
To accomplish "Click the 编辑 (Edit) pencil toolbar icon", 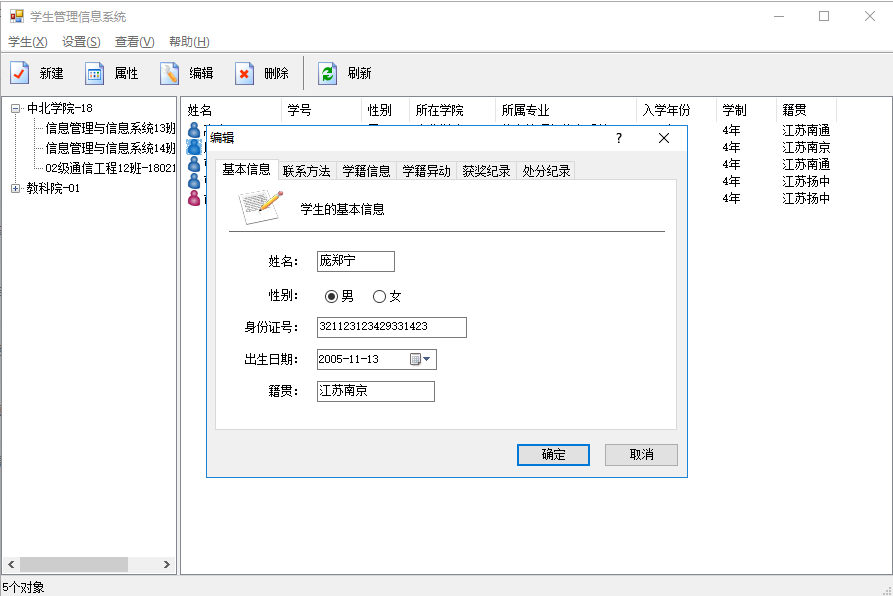I will (x=170, y=73).
